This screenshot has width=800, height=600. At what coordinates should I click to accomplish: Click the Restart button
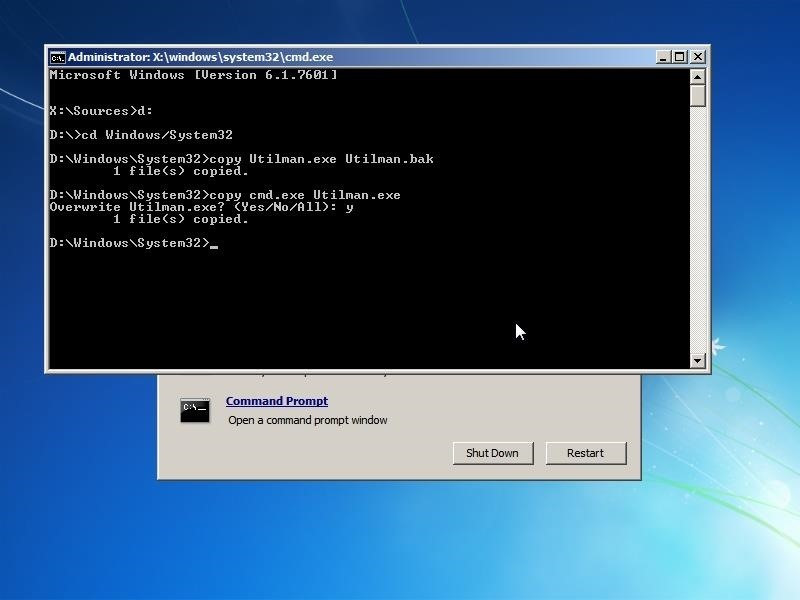[586, 453]
